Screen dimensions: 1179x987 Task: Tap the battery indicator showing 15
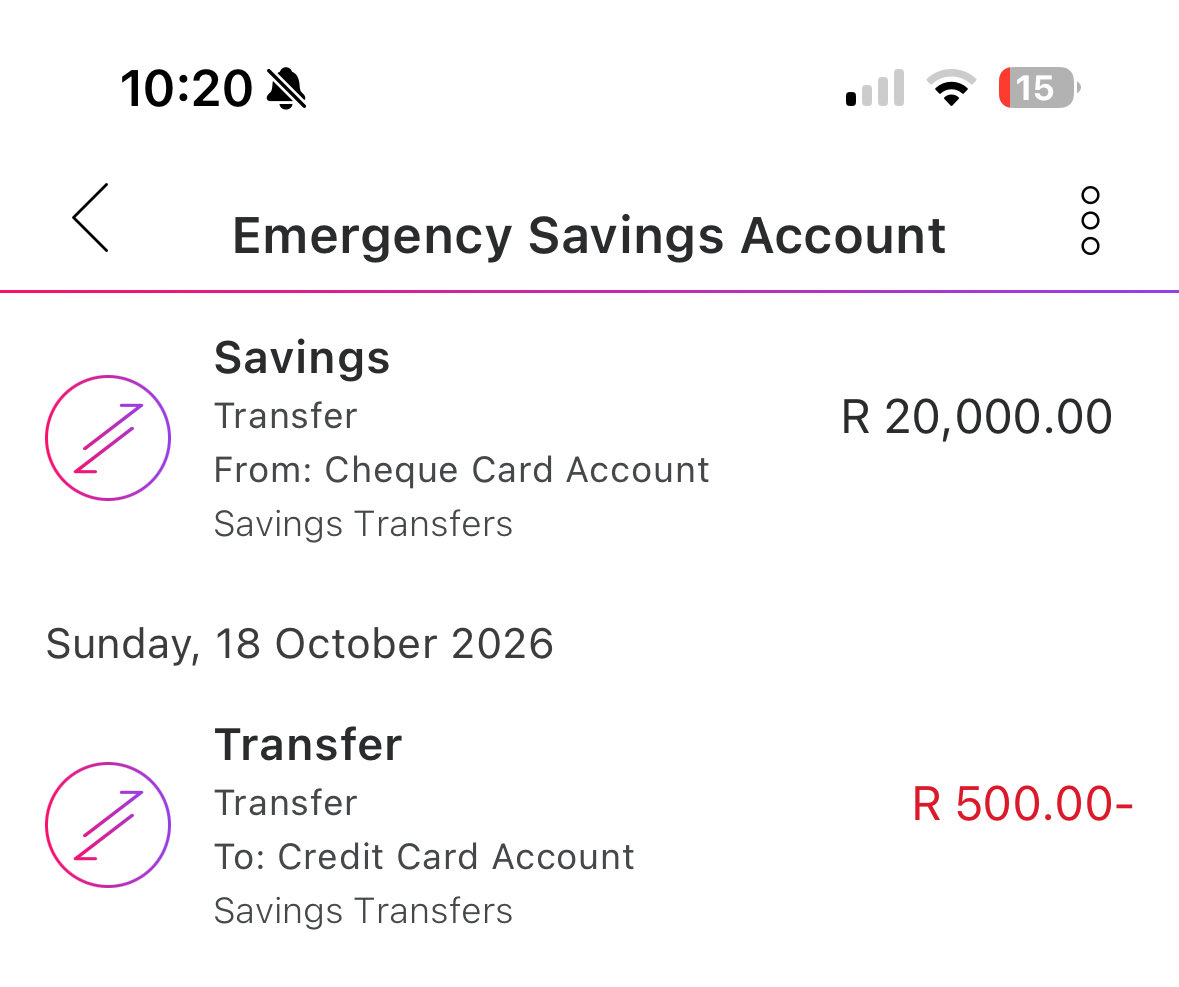[x=1039, y=87]
